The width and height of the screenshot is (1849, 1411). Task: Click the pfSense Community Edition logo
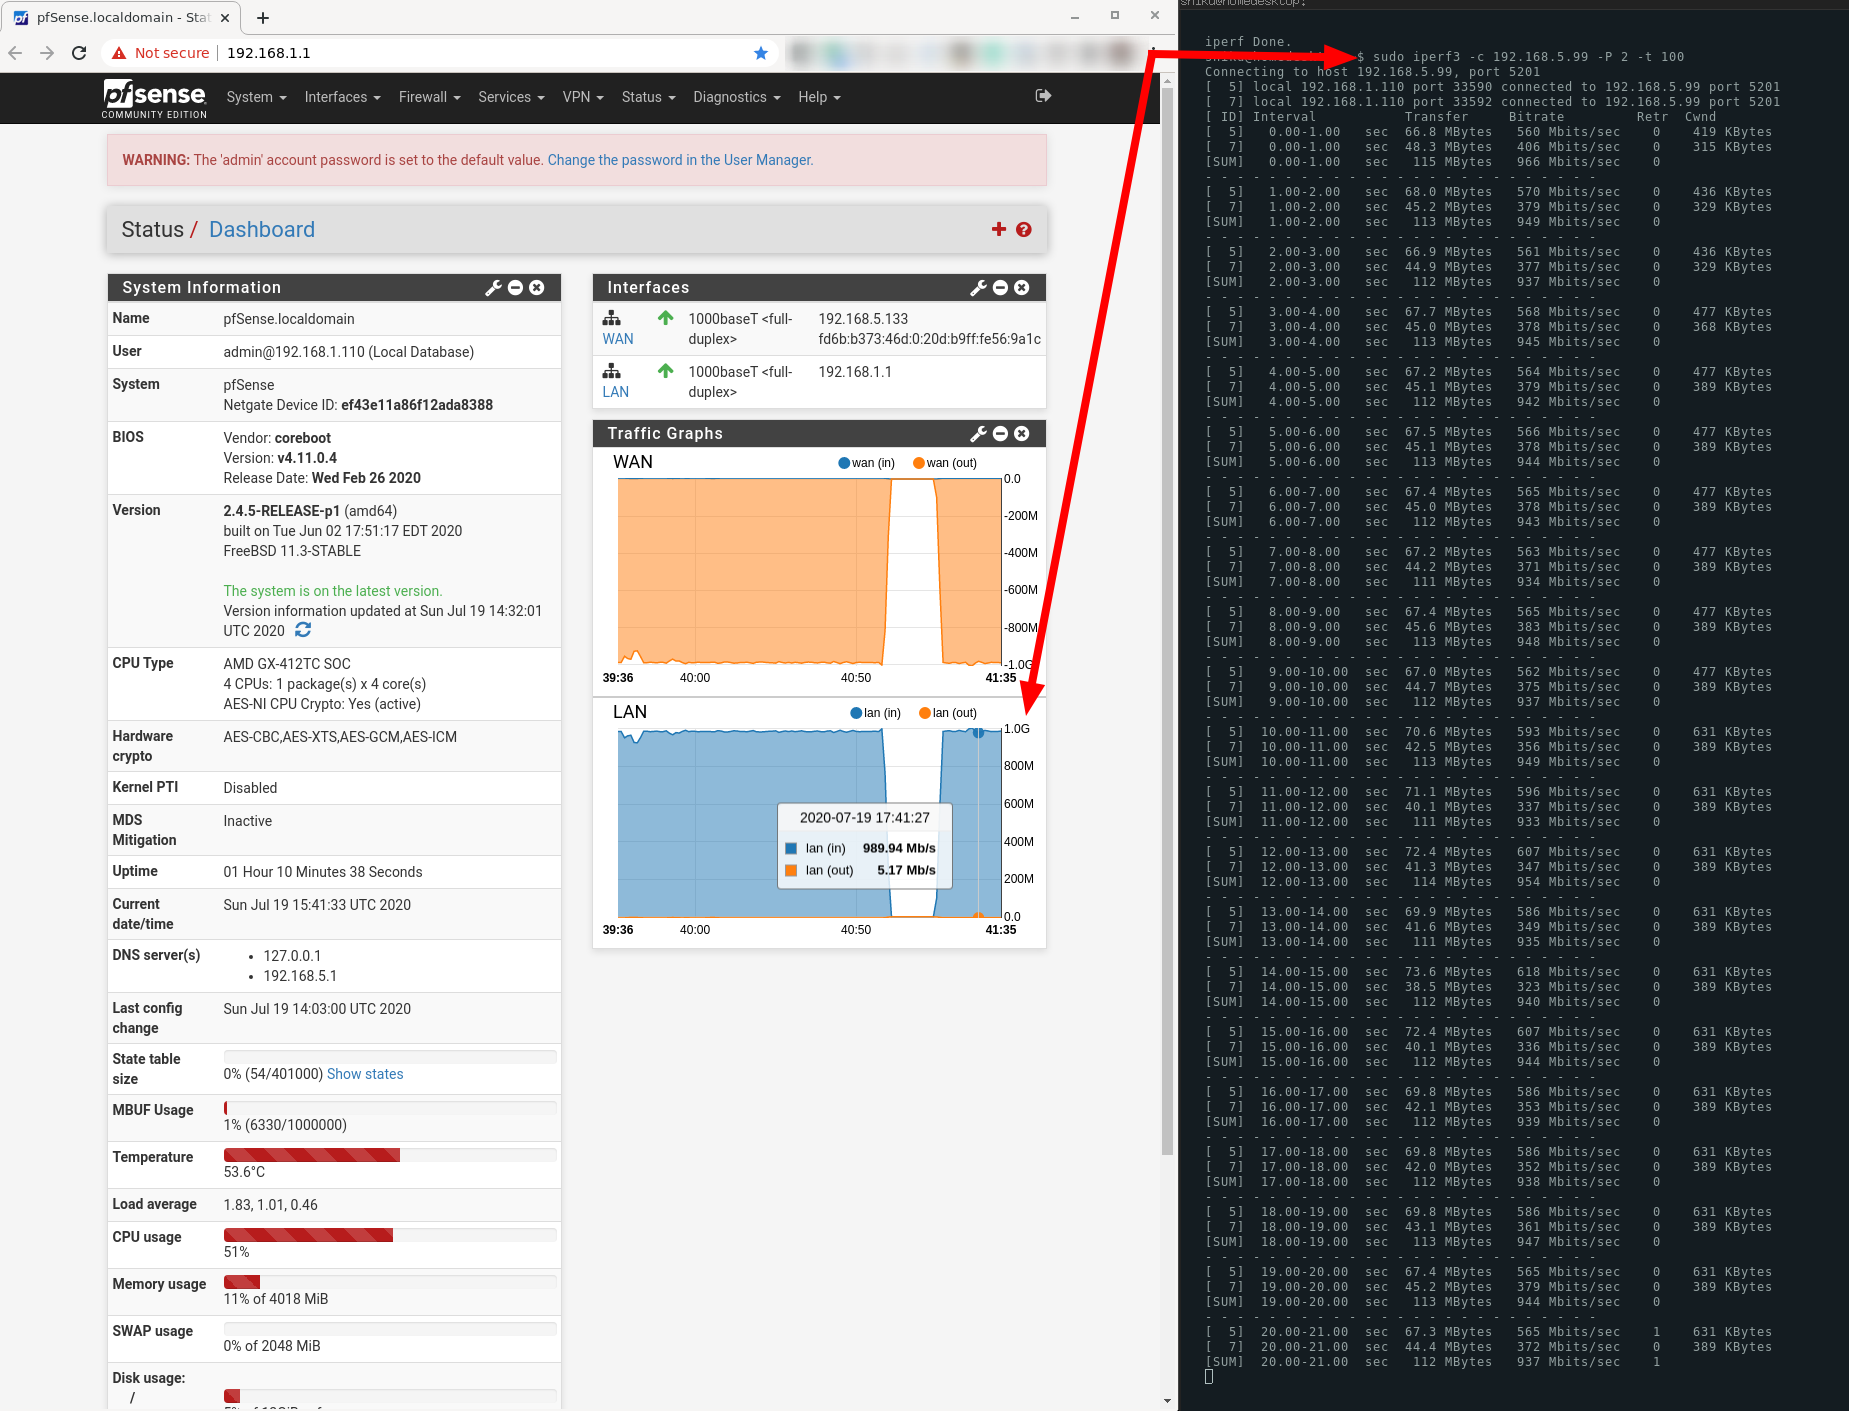[x=153, y=97]
